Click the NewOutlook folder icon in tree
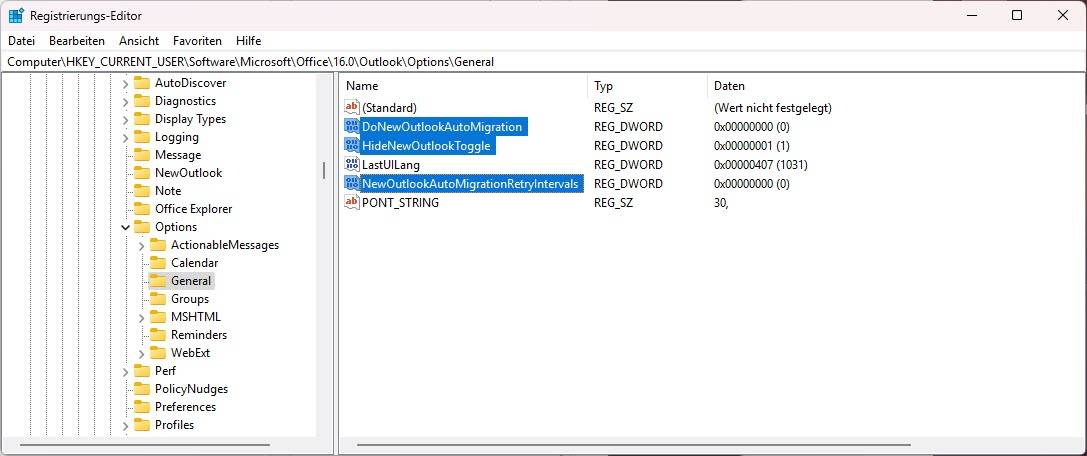This screenshot has width=1087, height=456. (x=141, y=173)
